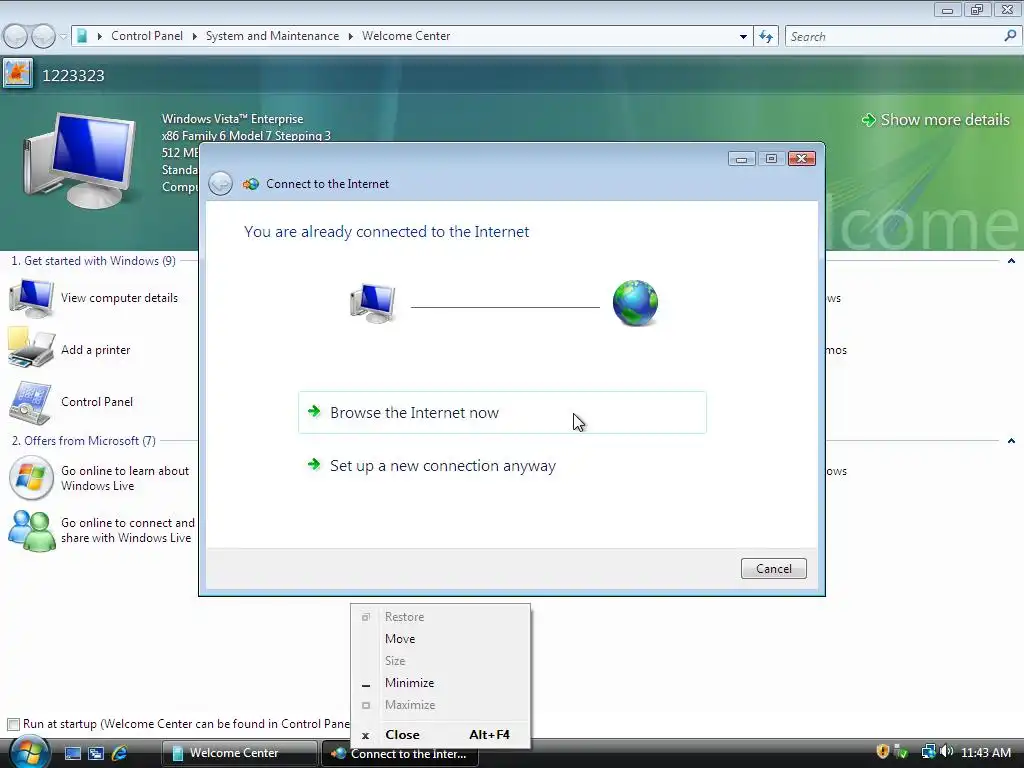This screenshot has width=1024, height=768.
Task: Open the address bar history dropdown
Action: pyautogui.click(x=743, y=37)
